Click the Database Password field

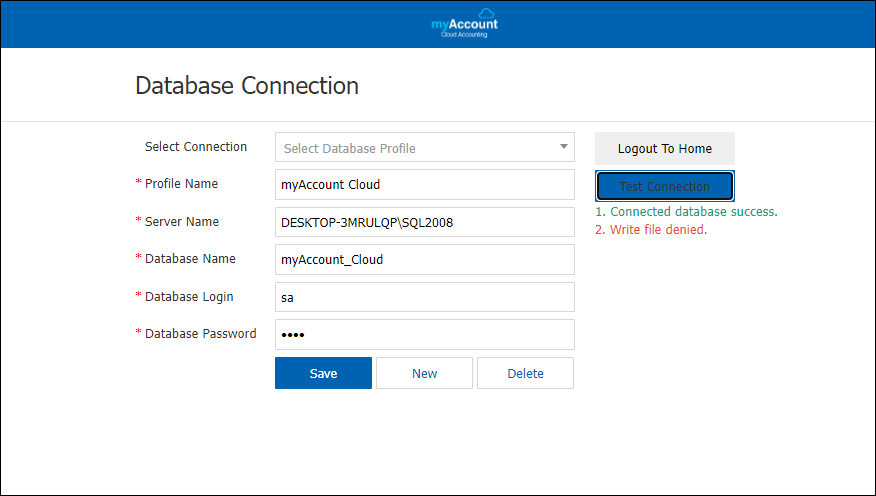(x=425, y=335)
